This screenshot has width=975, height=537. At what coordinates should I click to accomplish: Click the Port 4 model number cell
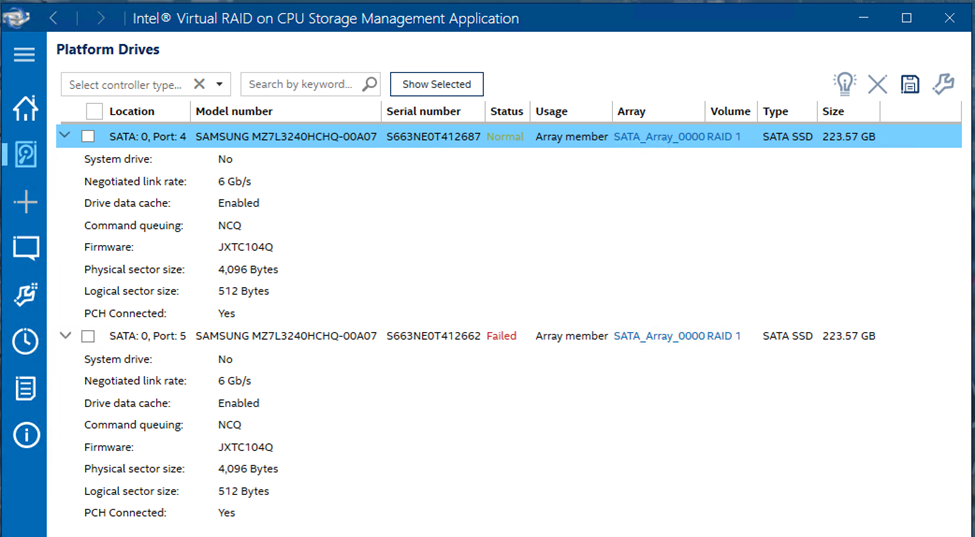pos(286,136)
